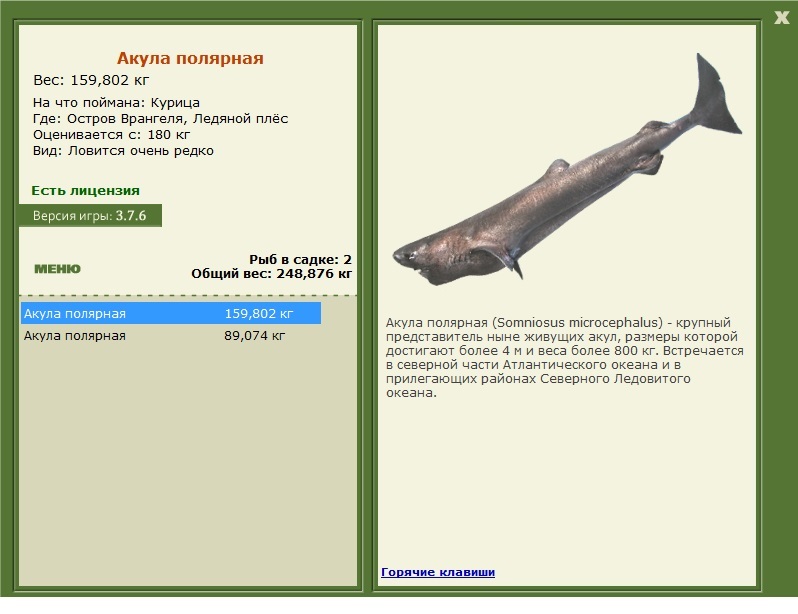This screenshot has width=798, height=614.
Task: Click the Вес: 159,802 кг line
Action: [91, 80]
